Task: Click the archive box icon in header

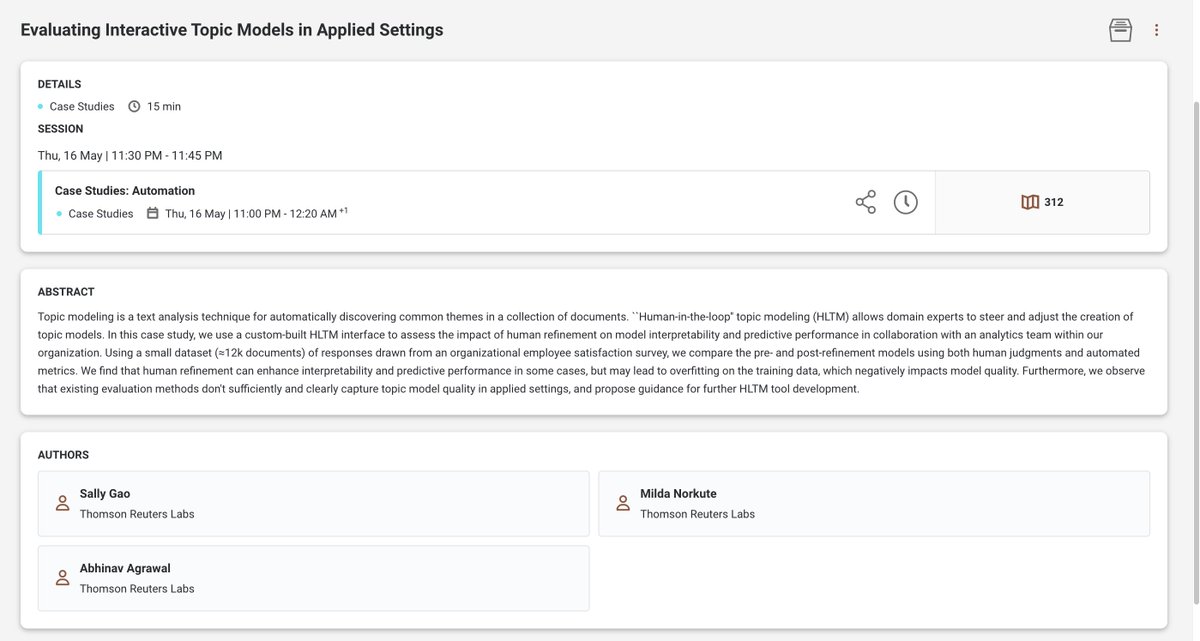Action: (x=1120, y=30)
